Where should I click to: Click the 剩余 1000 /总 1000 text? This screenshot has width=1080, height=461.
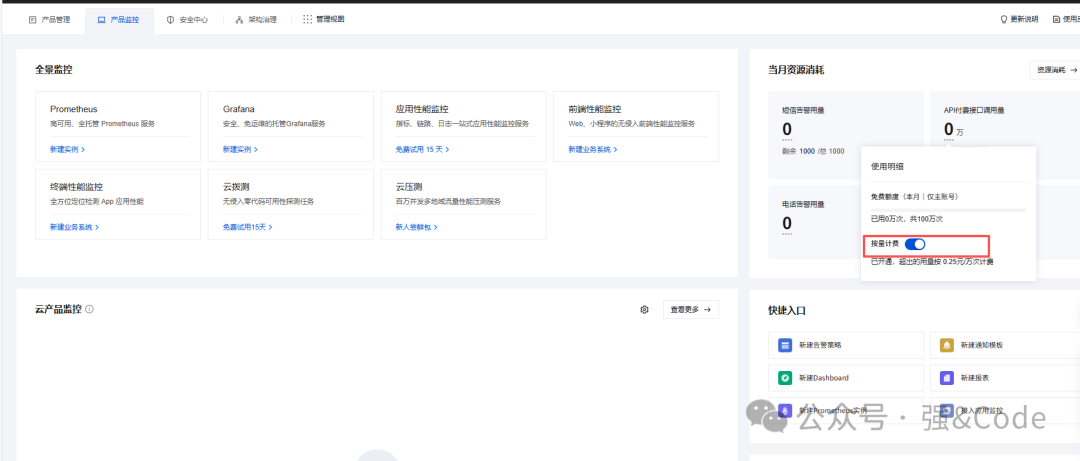coord(813,151)
